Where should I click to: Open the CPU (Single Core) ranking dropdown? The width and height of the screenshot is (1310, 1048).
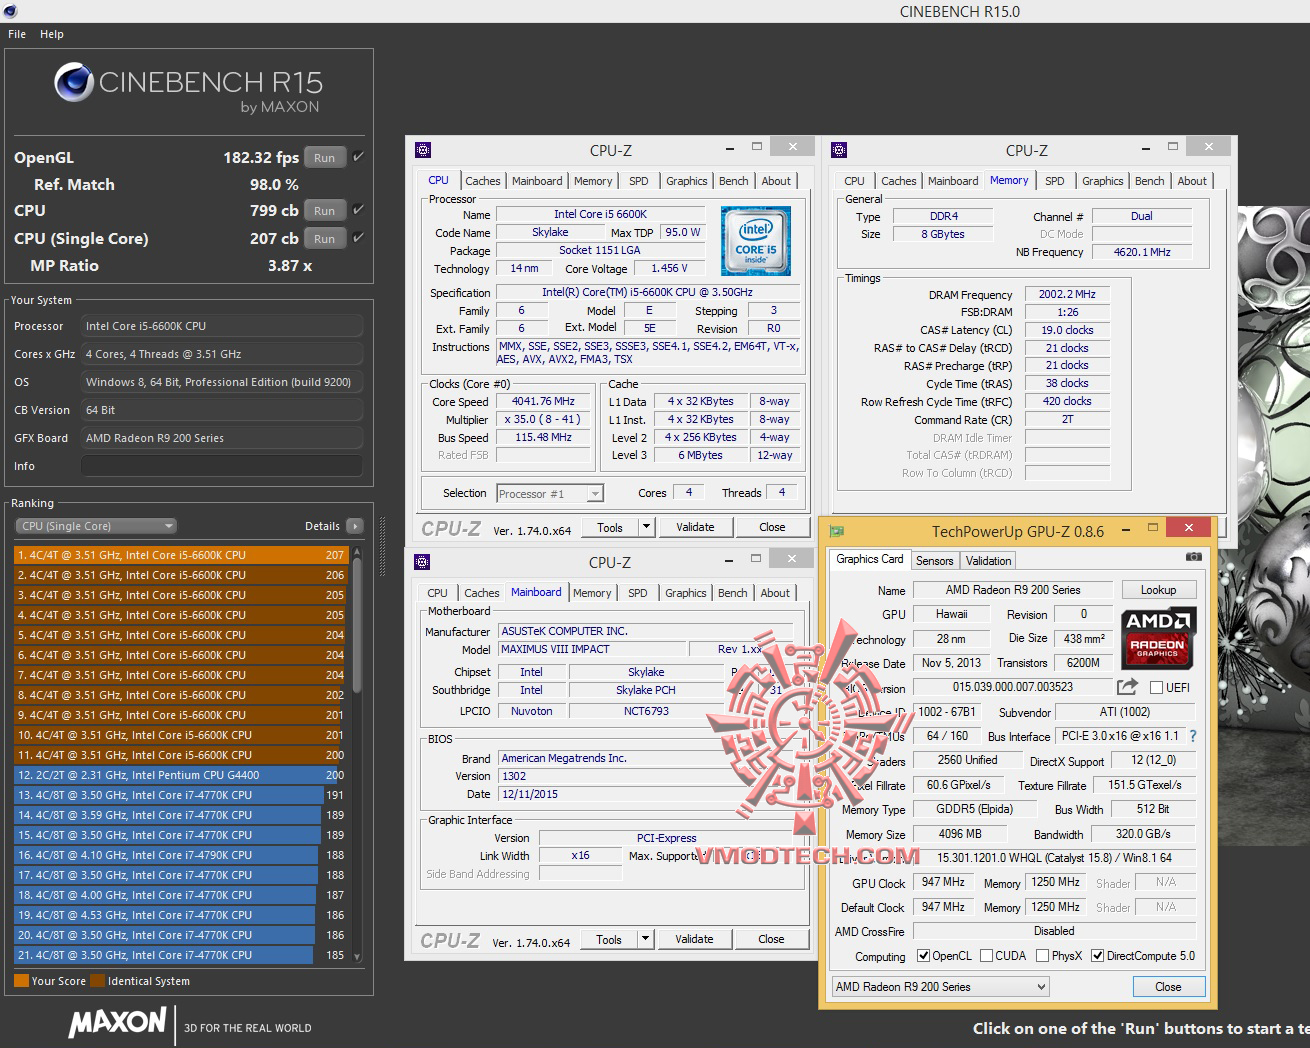[96, 526]
